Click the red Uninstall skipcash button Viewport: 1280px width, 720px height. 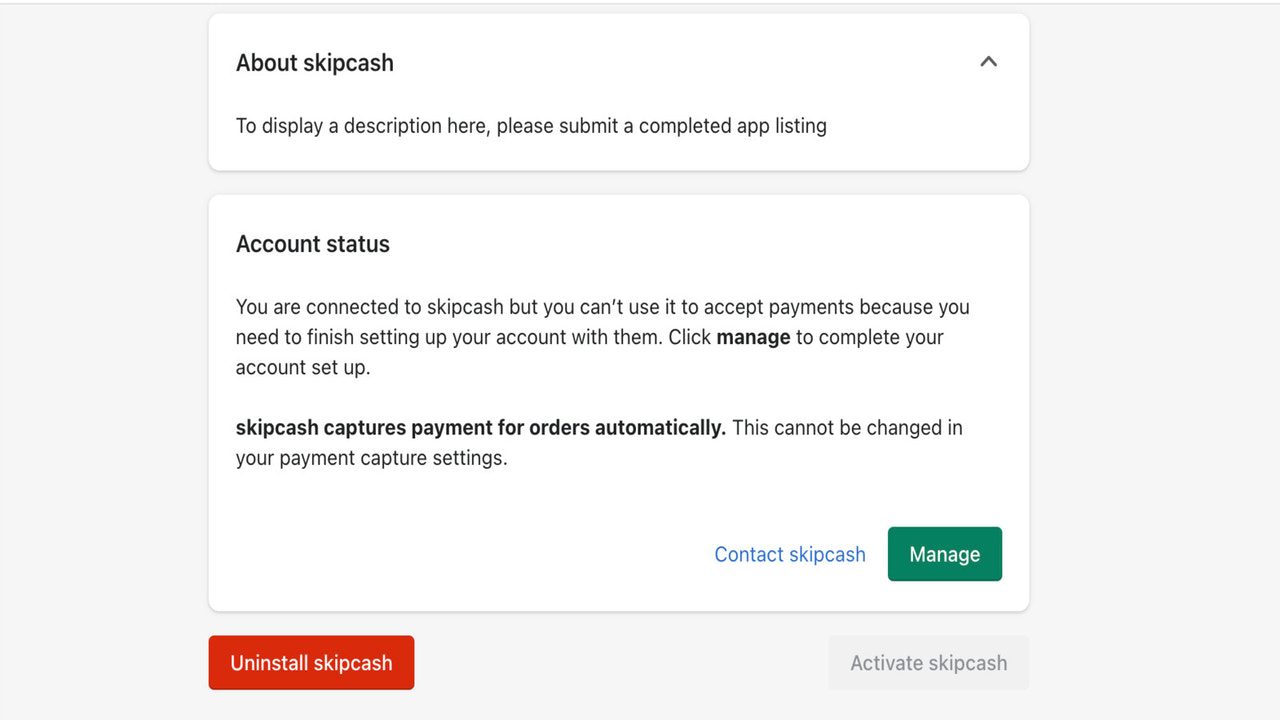pyautogui.click(x=311, y=663)
